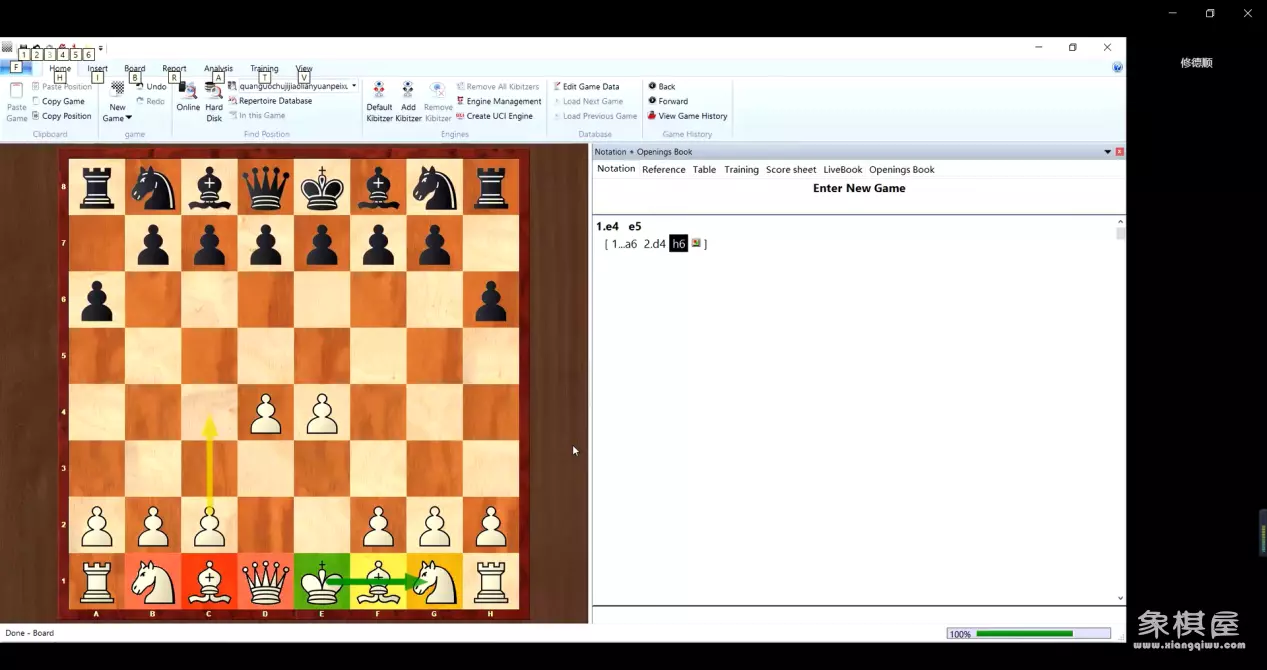Select the black rook on a8
Image resolution: width=1267 pixels, height=670 pixels.
click(97, 187)
